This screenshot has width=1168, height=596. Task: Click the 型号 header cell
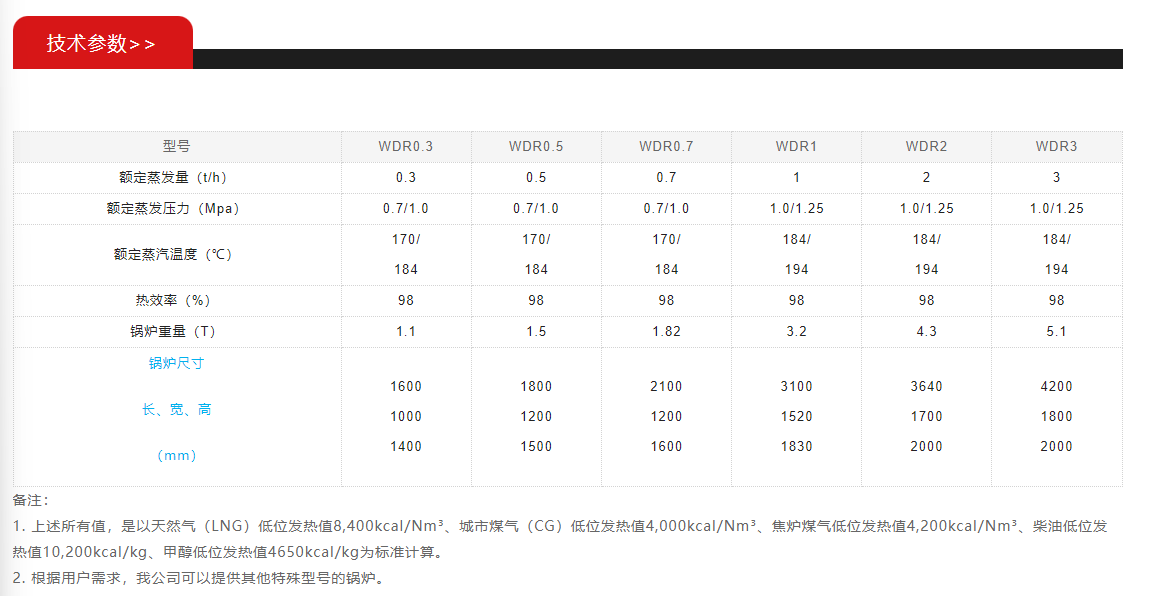click(175, 146)
